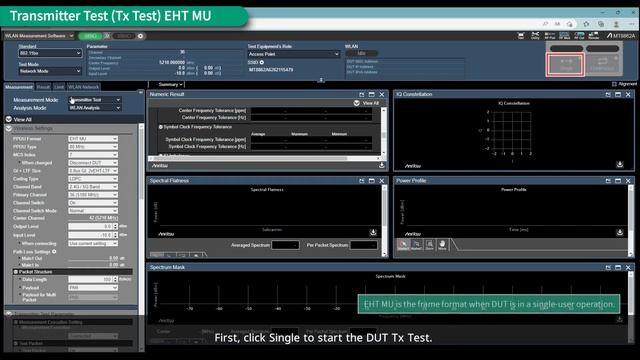Click the SSID settings icon
The height and width of the screenshot is (360, 640).
coord(262,62)
